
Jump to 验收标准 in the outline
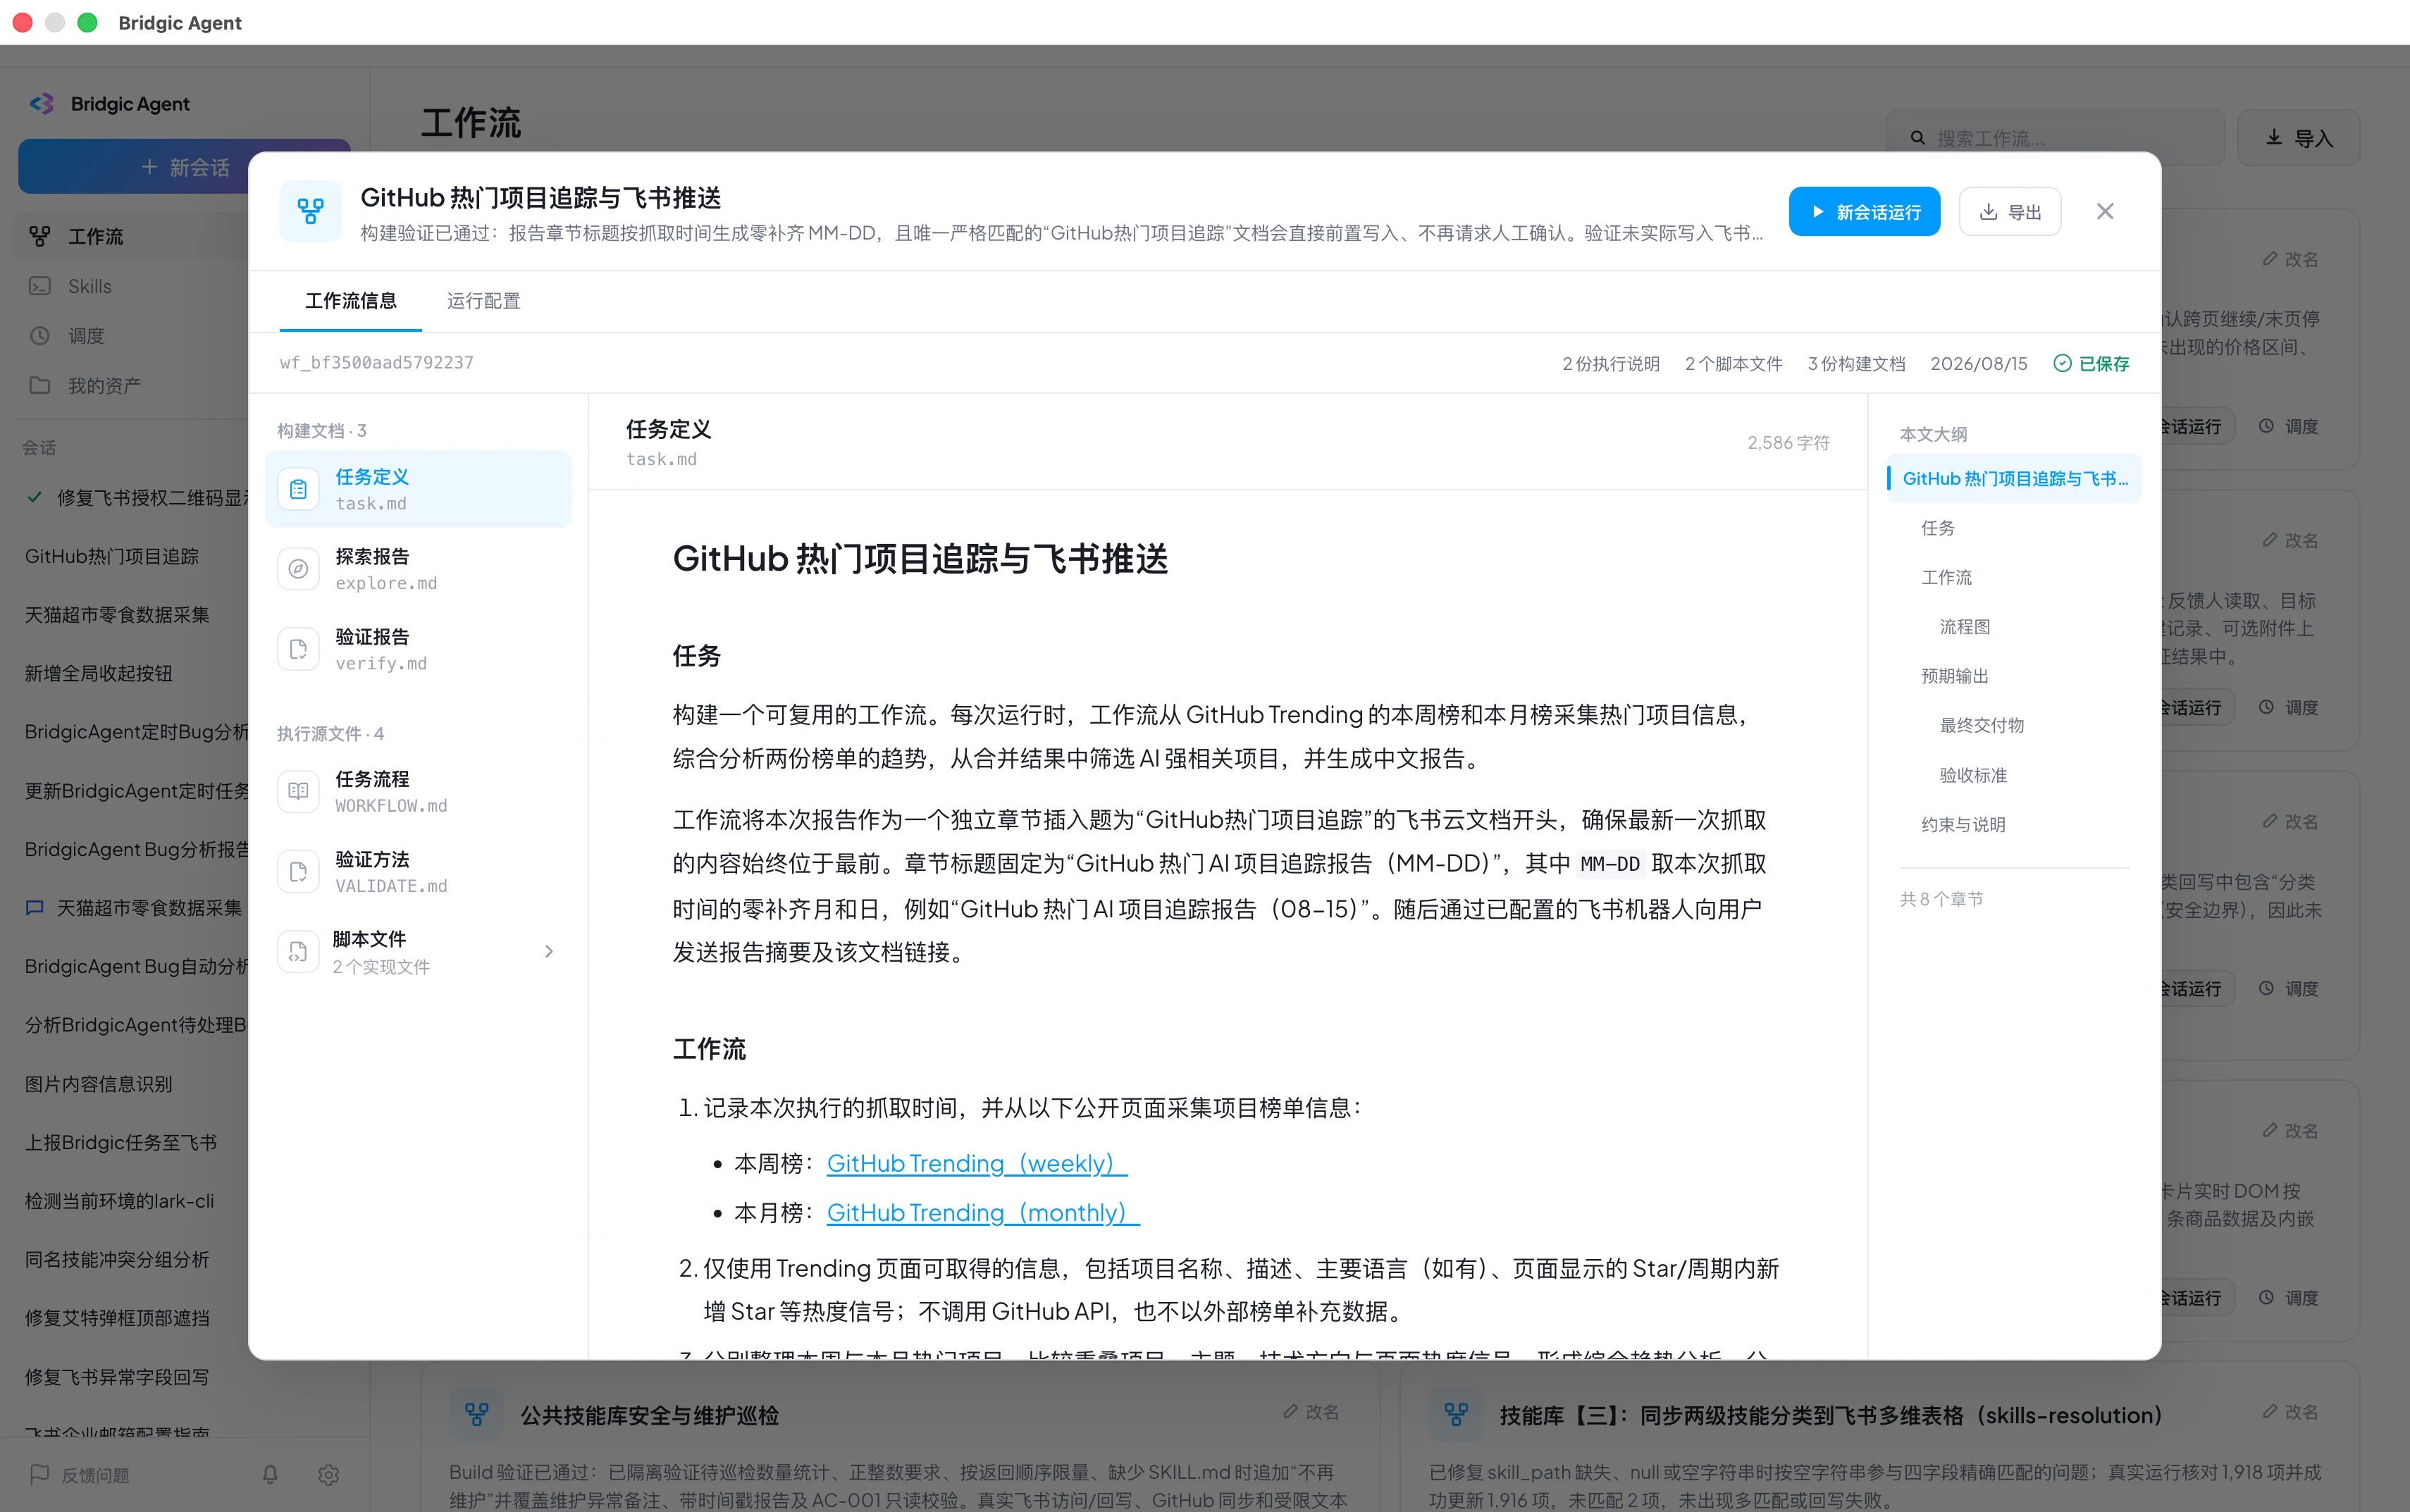point(1973,775)
